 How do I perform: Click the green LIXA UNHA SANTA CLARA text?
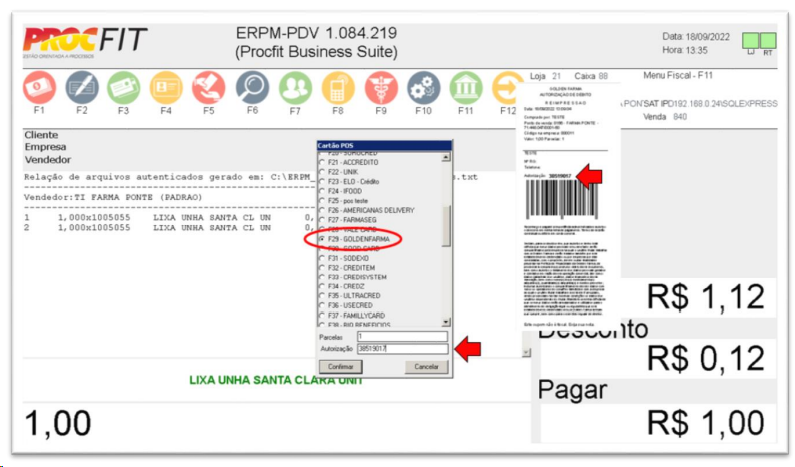pyautogui.click(x=276, y=380)
